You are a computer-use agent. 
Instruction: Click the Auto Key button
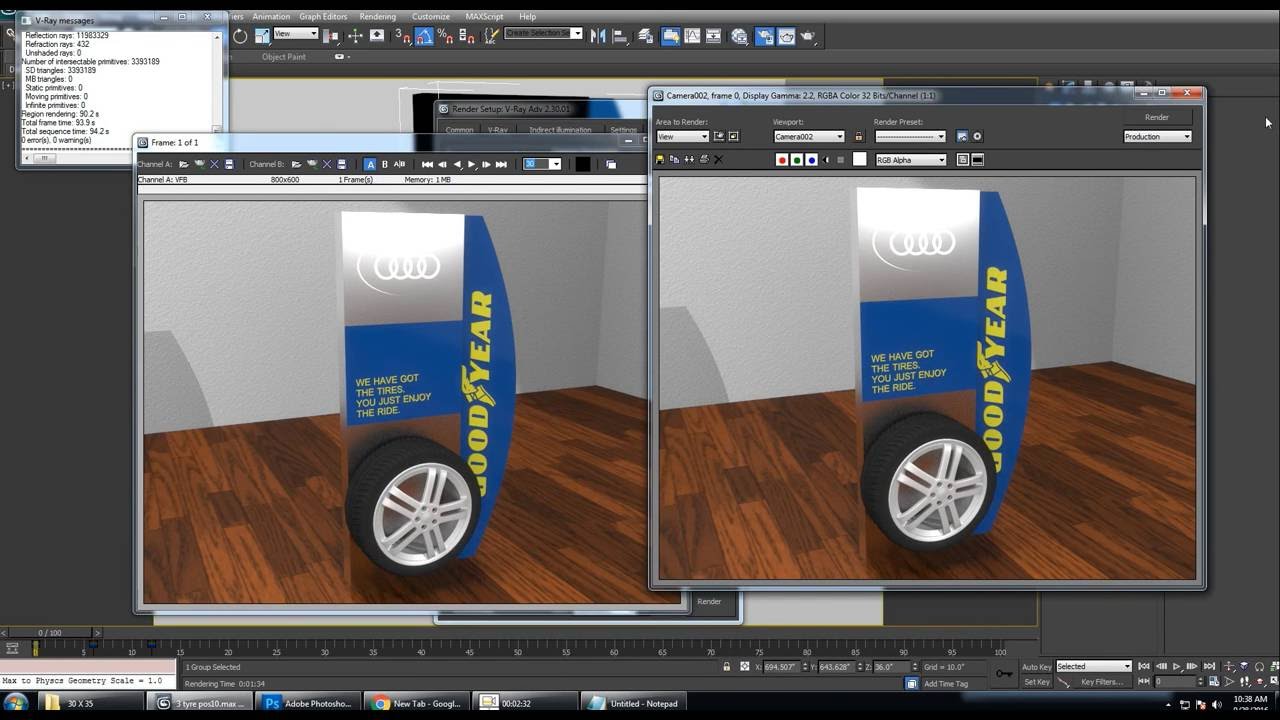point(1037,667)
